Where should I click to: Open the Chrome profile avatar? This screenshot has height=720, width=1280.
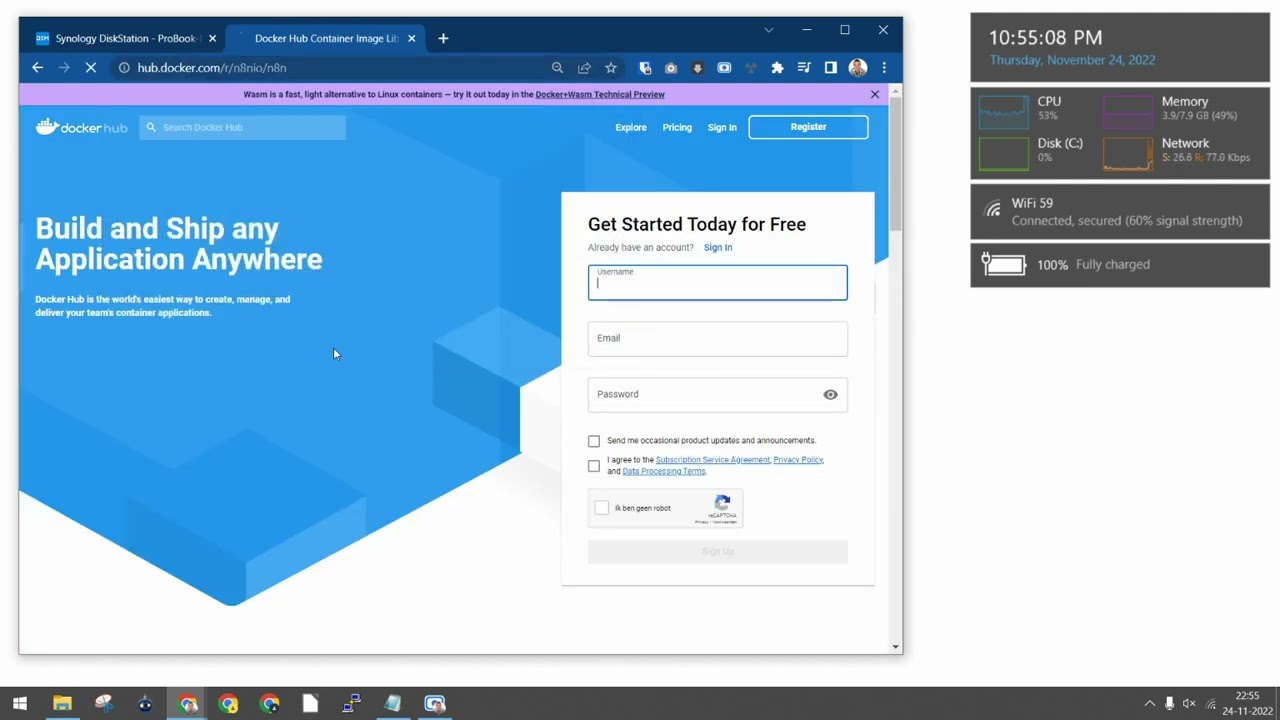pos(857,68)
